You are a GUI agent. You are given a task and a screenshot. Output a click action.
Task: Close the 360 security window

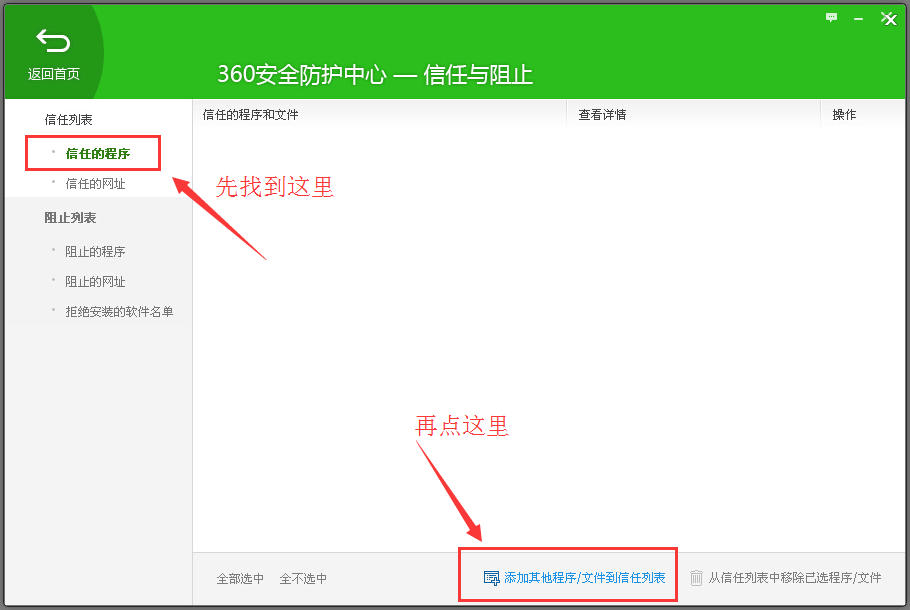[x=889, y=19]
